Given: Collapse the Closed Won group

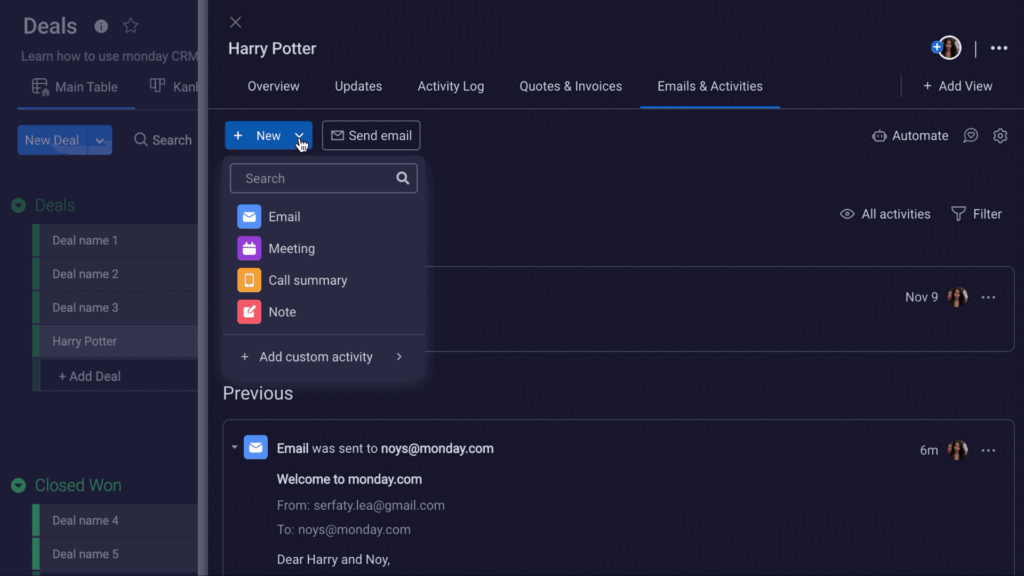Looking at the screenshot, I should (x=18, y=485).
